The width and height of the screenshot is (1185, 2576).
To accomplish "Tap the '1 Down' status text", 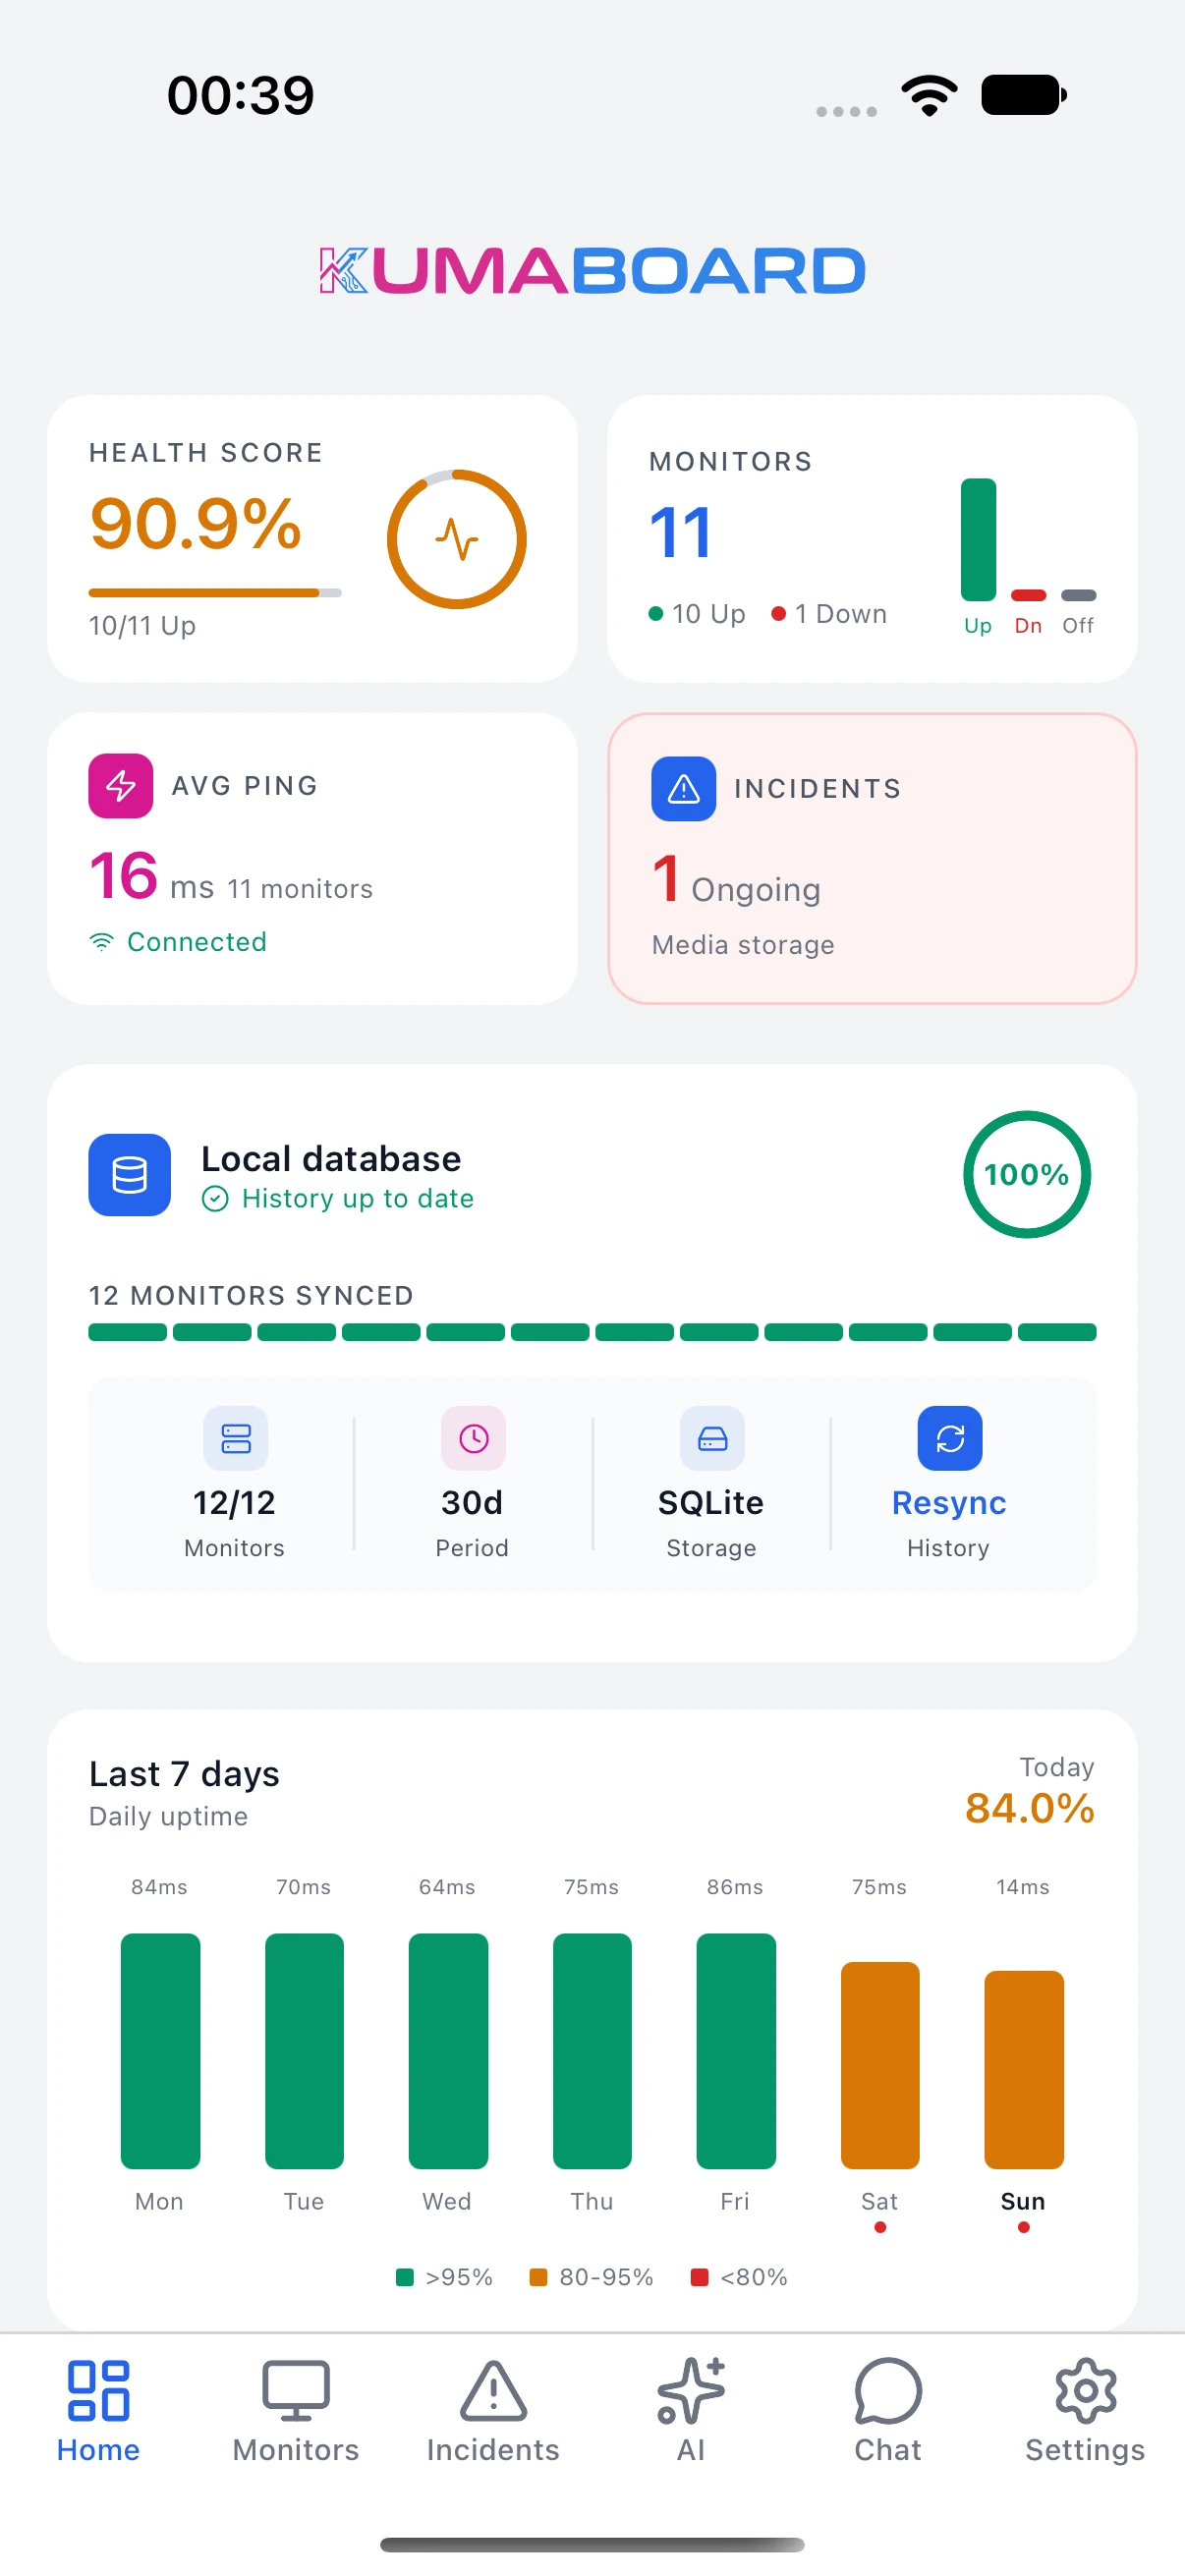I will (841, 614).
